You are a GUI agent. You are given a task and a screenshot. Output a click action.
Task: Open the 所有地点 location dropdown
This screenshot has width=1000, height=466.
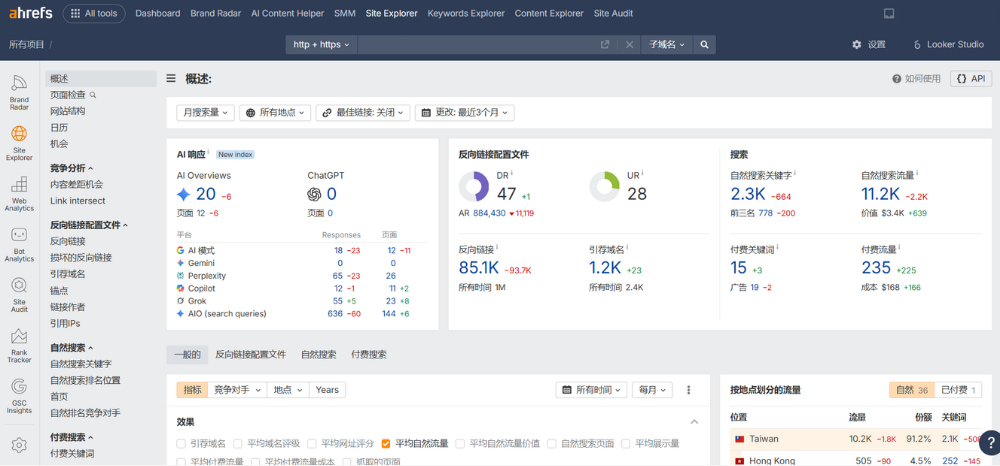point(276,113)
